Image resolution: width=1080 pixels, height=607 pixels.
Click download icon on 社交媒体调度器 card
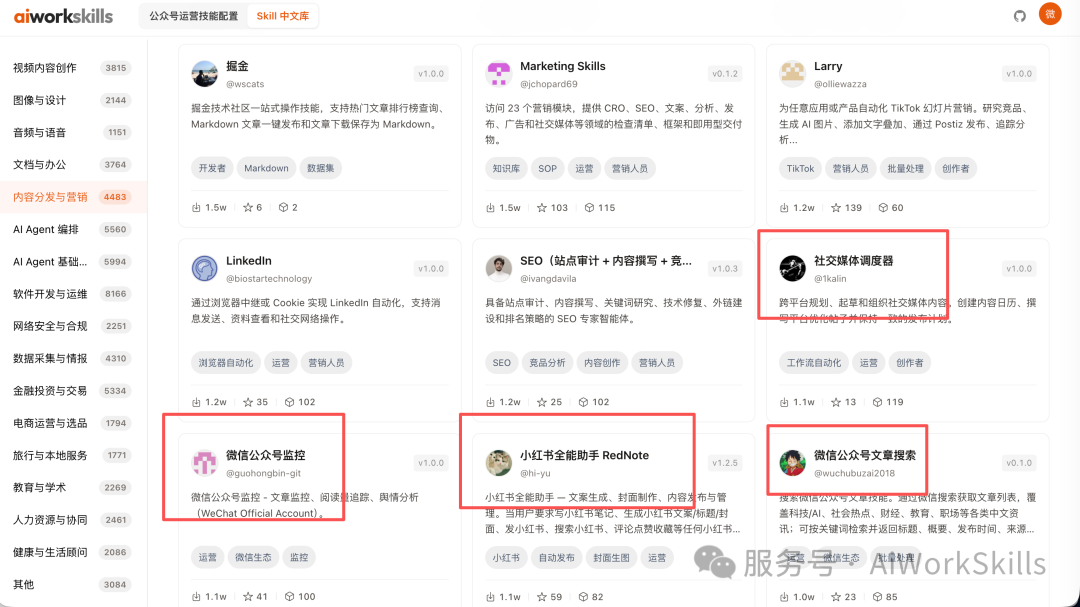point(785,402)
